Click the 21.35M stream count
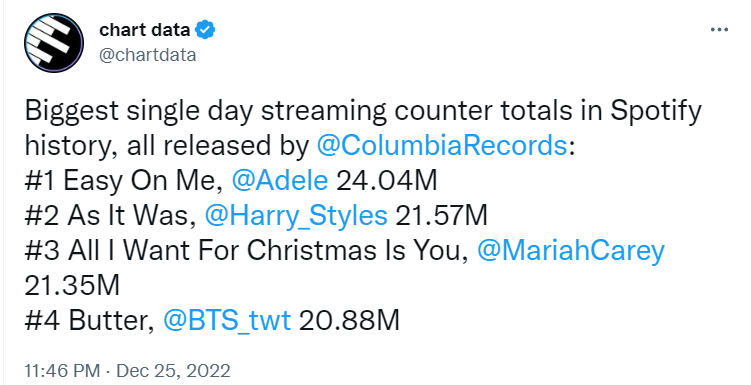The image size is (751, 385). pyautogui.click(x=72, y=285)
